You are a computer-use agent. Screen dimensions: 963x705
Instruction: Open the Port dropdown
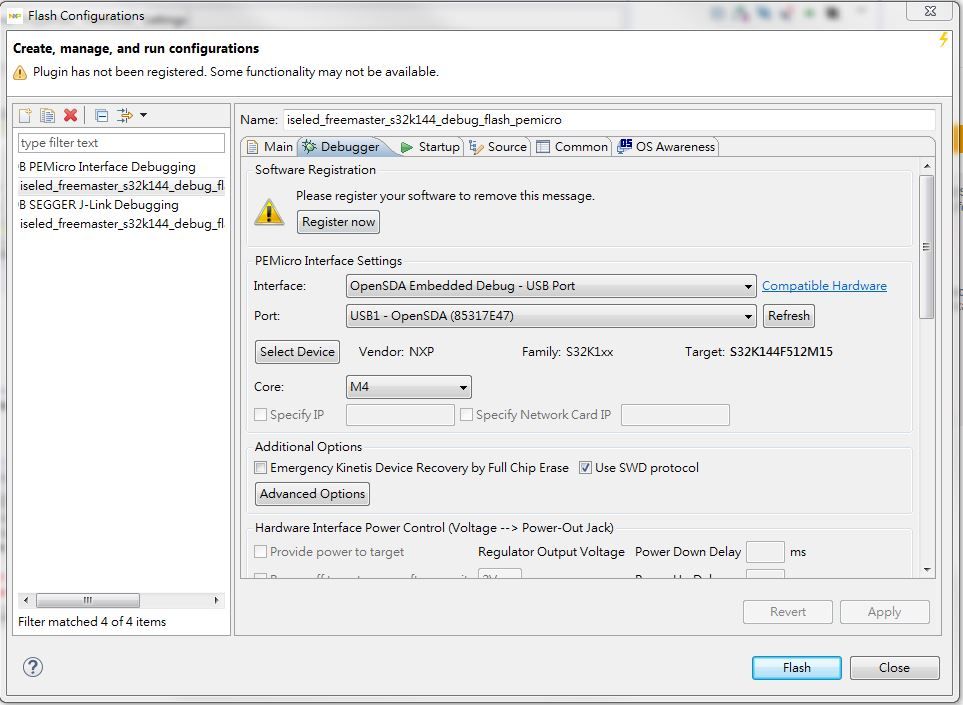click(x=551, y=316)
